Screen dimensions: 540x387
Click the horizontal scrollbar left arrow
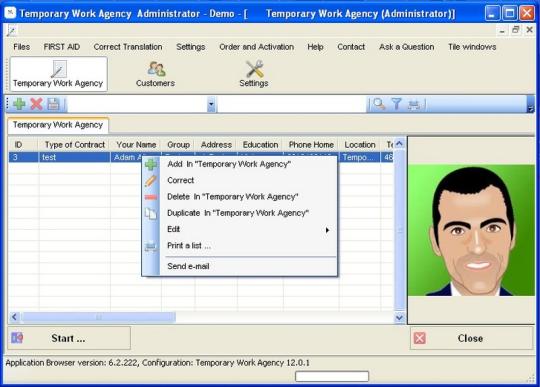pyautogui.click(x=14, y=317)
